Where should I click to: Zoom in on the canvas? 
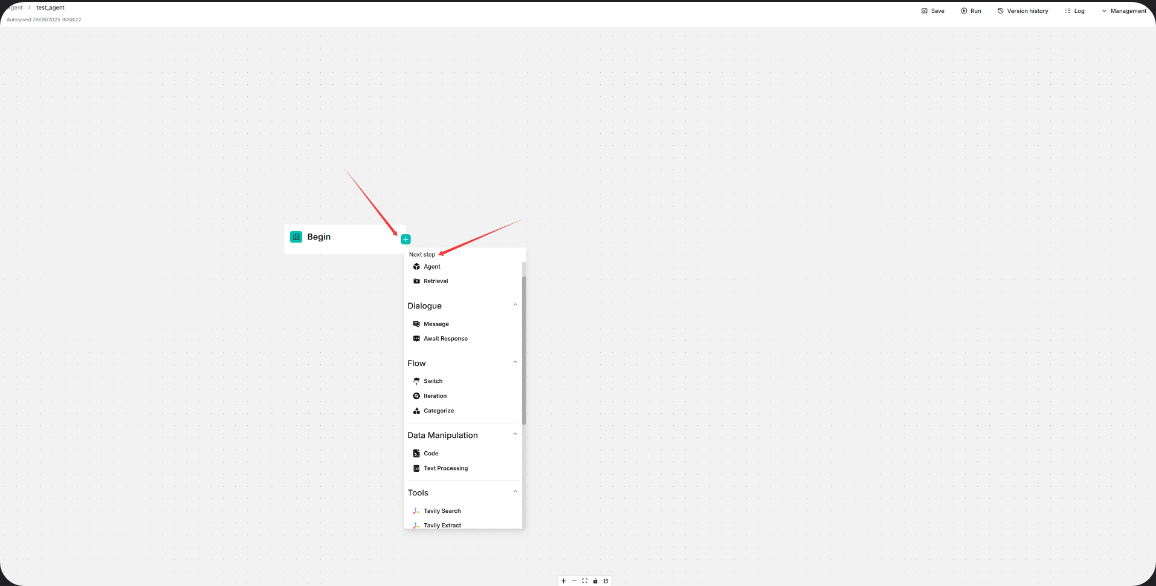pos(563,581)
